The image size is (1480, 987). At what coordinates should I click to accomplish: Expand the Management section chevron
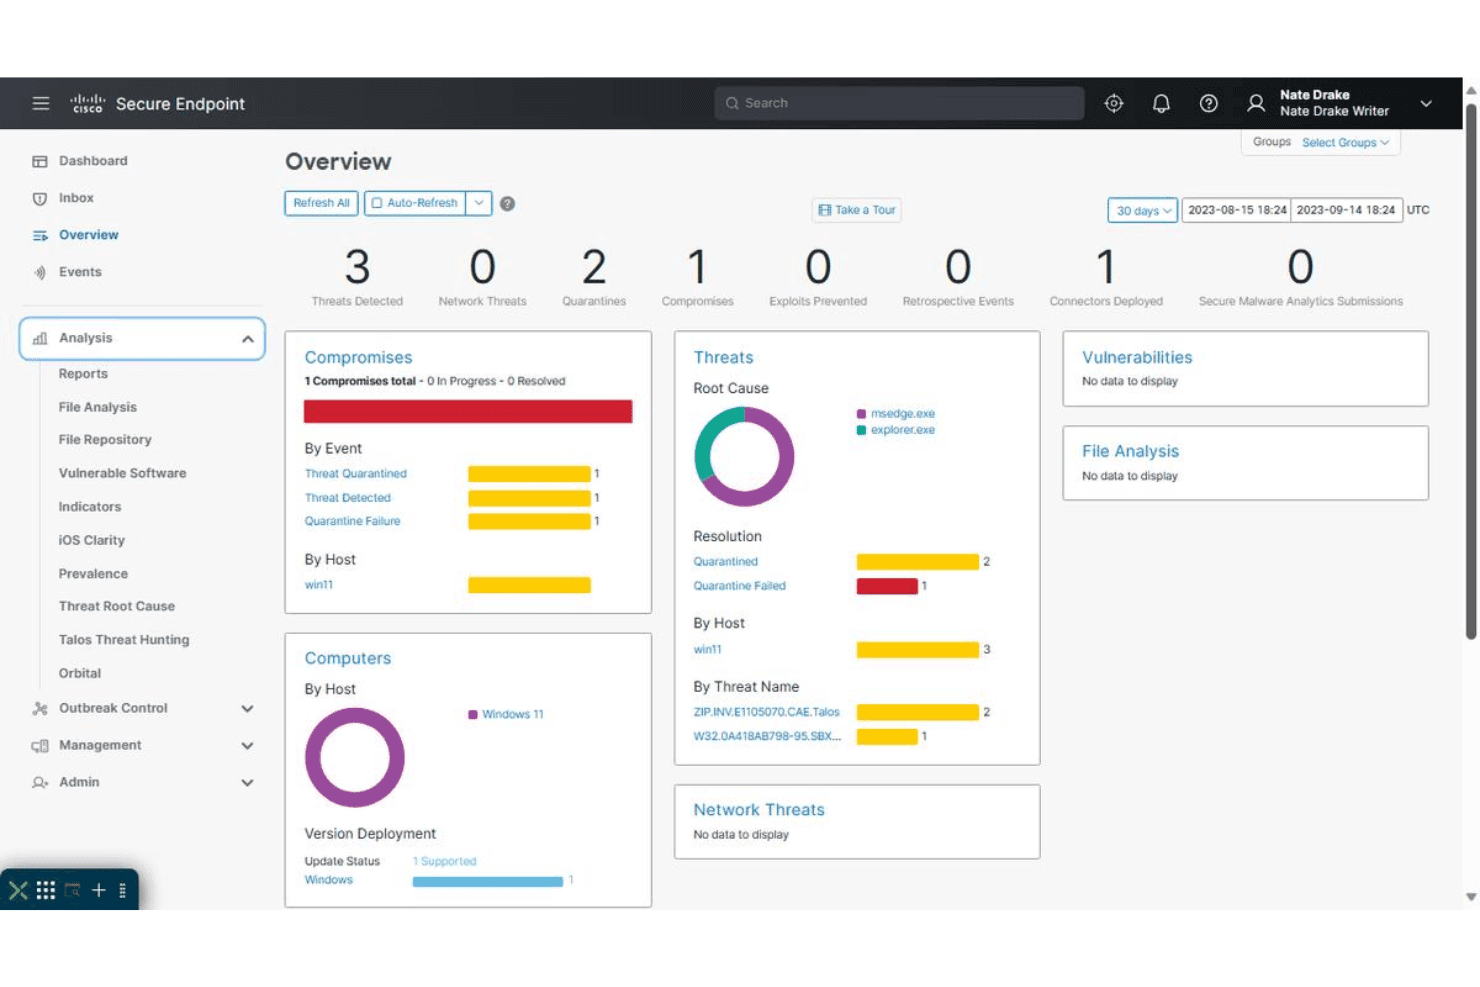click(247, 746)
